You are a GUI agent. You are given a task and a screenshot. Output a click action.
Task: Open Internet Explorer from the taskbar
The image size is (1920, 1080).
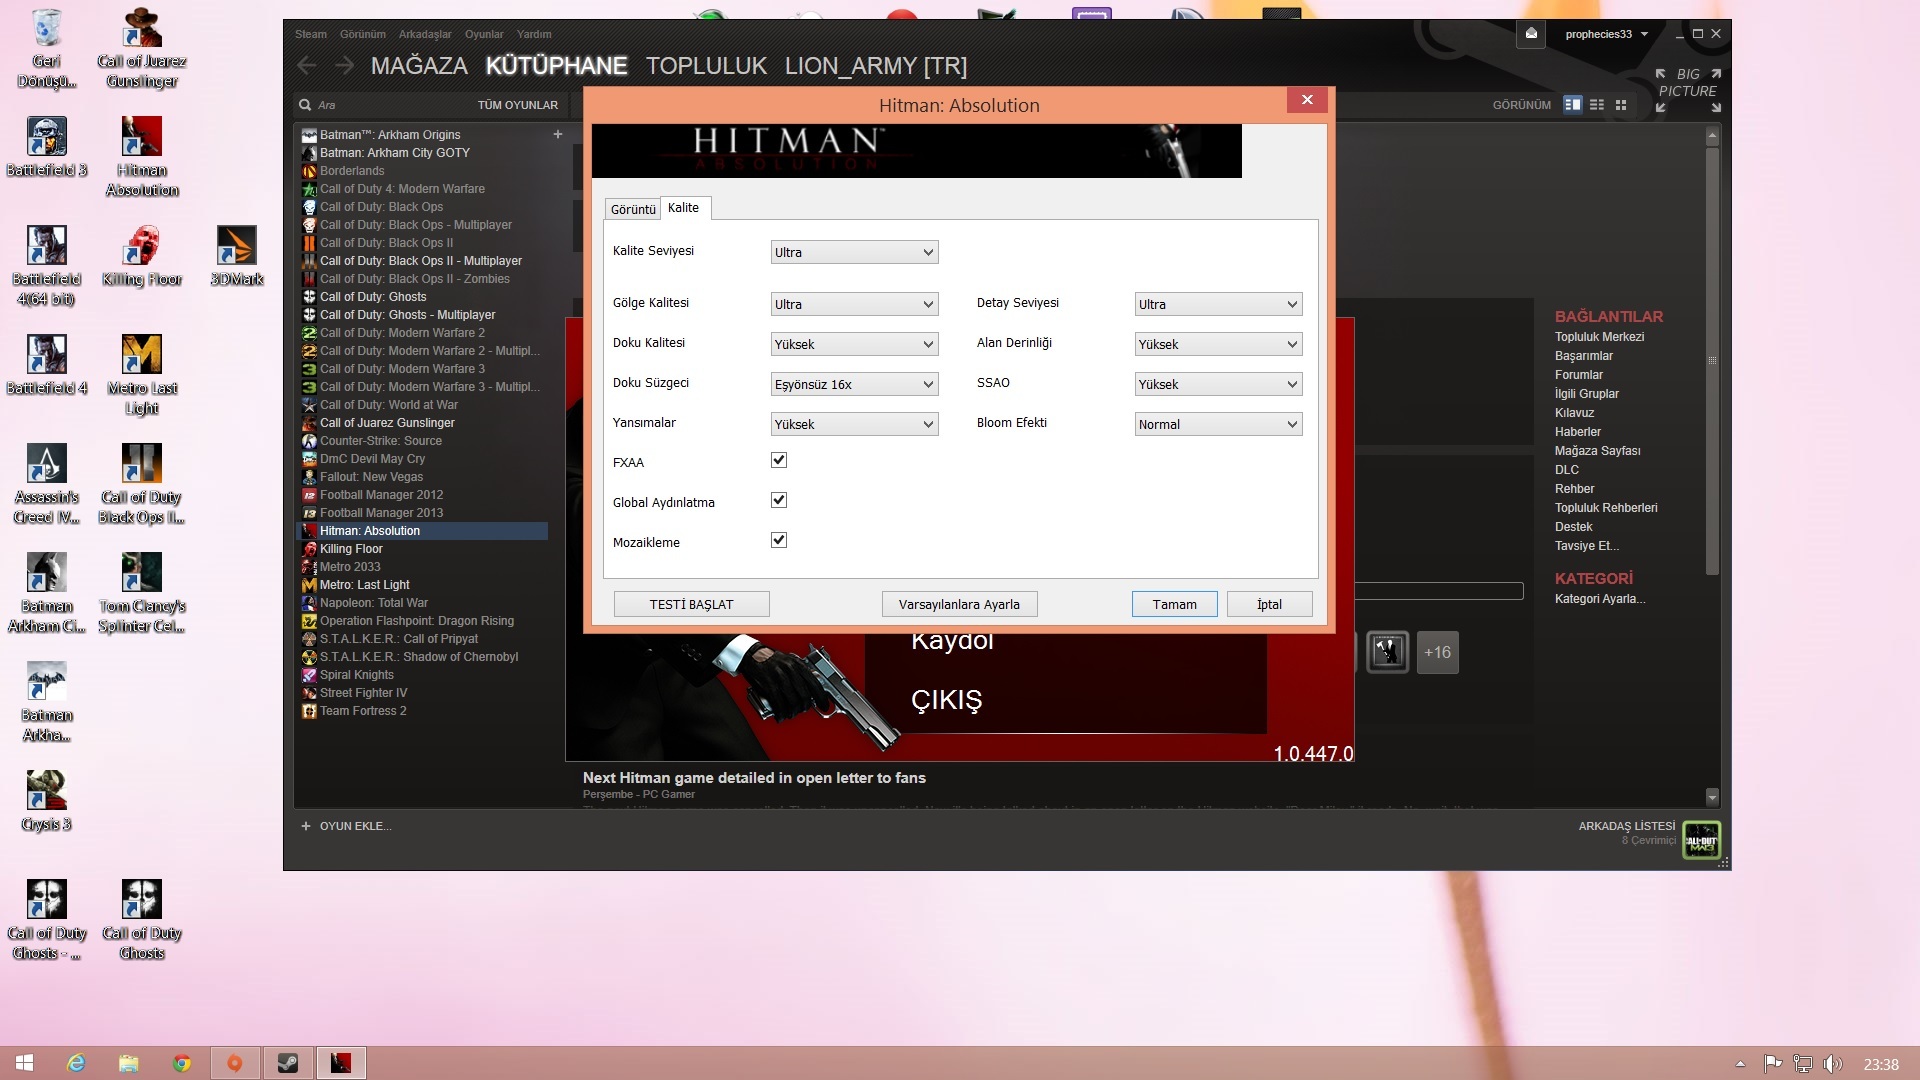pyautogui.click(x=76, y=1063)
